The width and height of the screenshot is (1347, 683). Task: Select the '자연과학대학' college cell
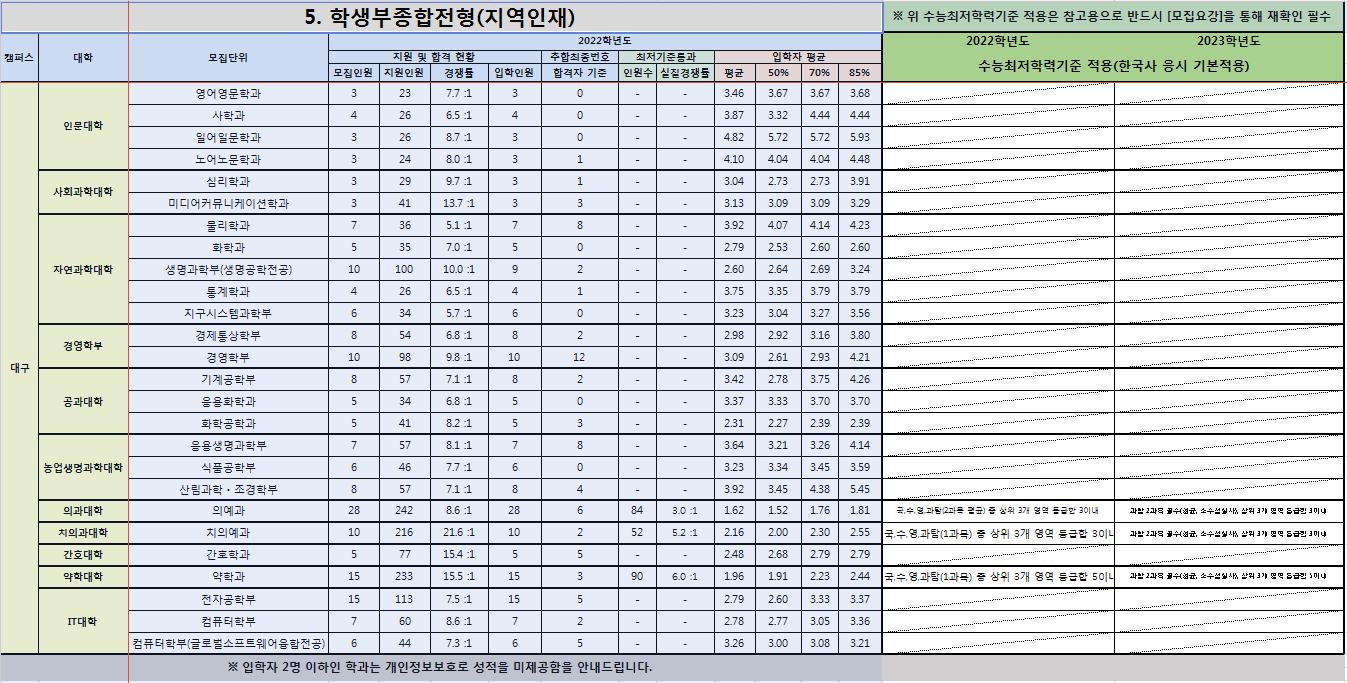point(83,269)
